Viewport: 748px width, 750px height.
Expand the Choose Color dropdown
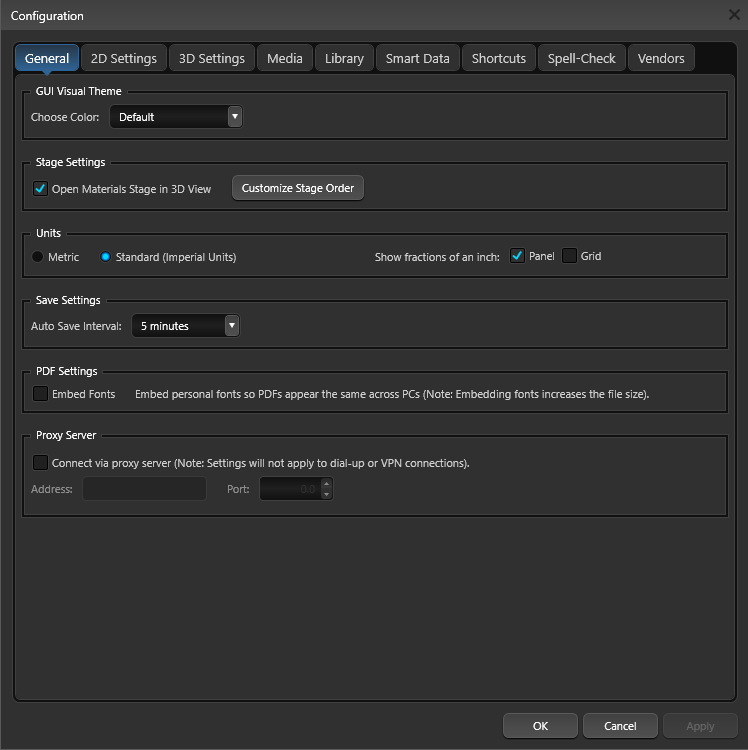(x=176, y=117)
